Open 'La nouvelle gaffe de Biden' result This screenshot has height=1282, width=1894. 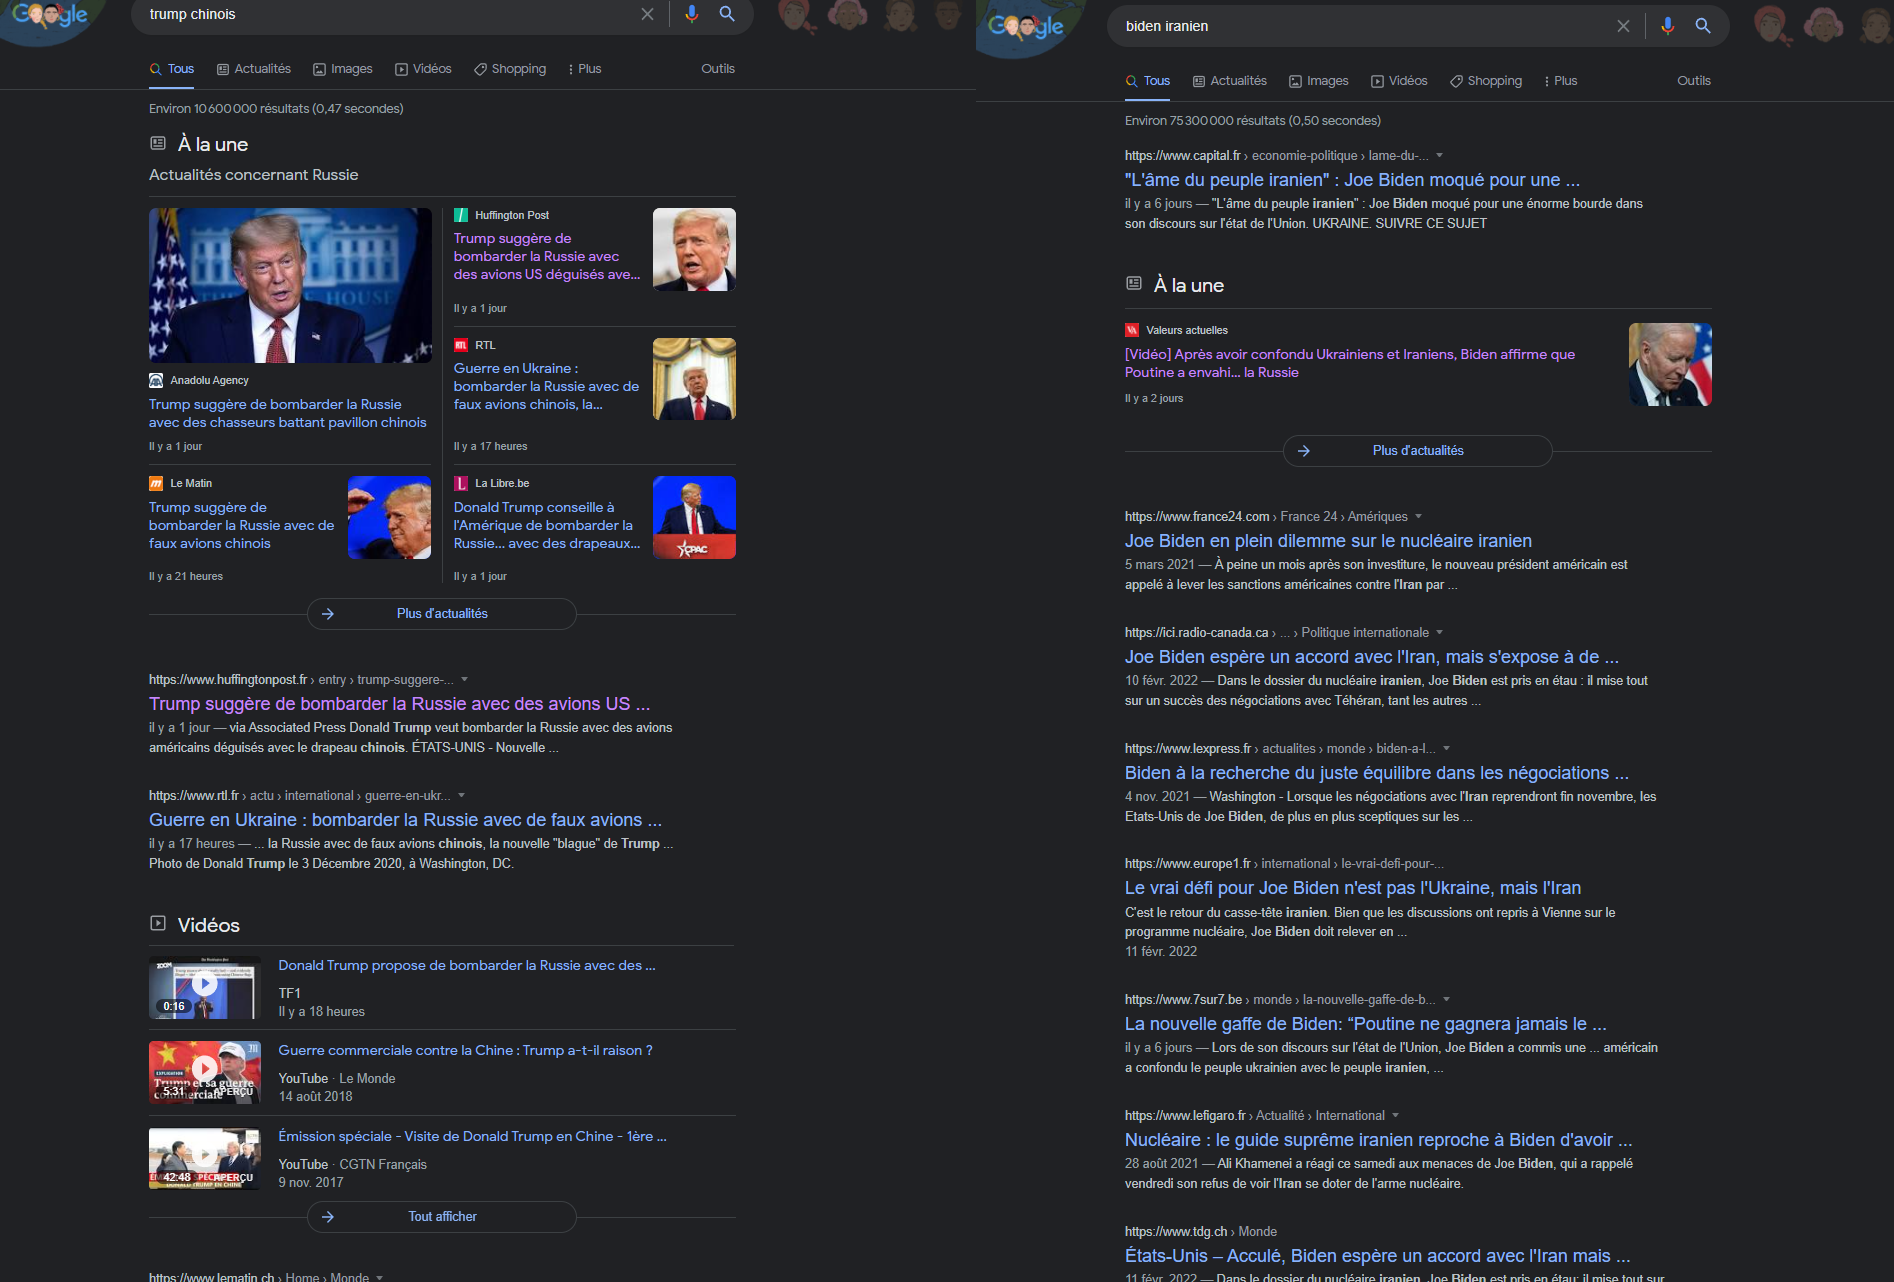pos(1366,1025)
